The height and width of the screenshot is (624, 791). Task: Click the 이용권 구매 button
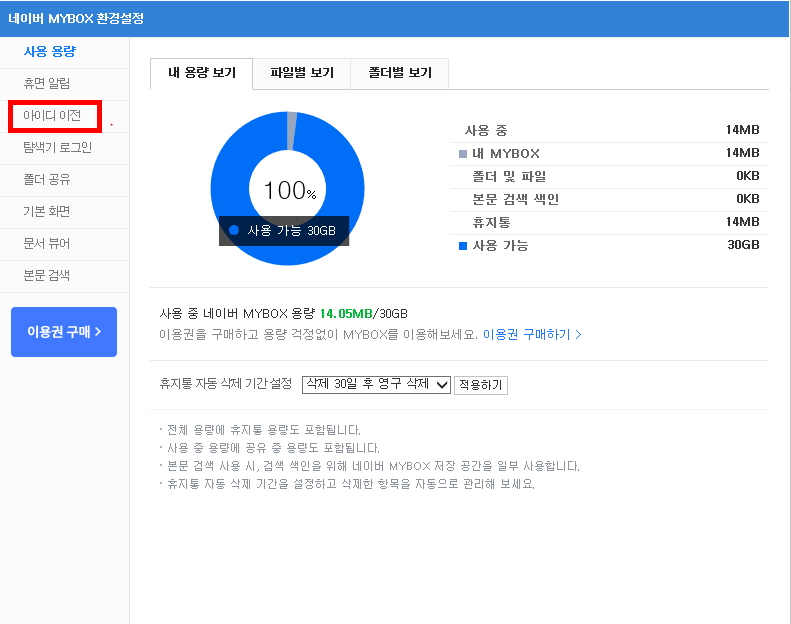pos(64,332)
